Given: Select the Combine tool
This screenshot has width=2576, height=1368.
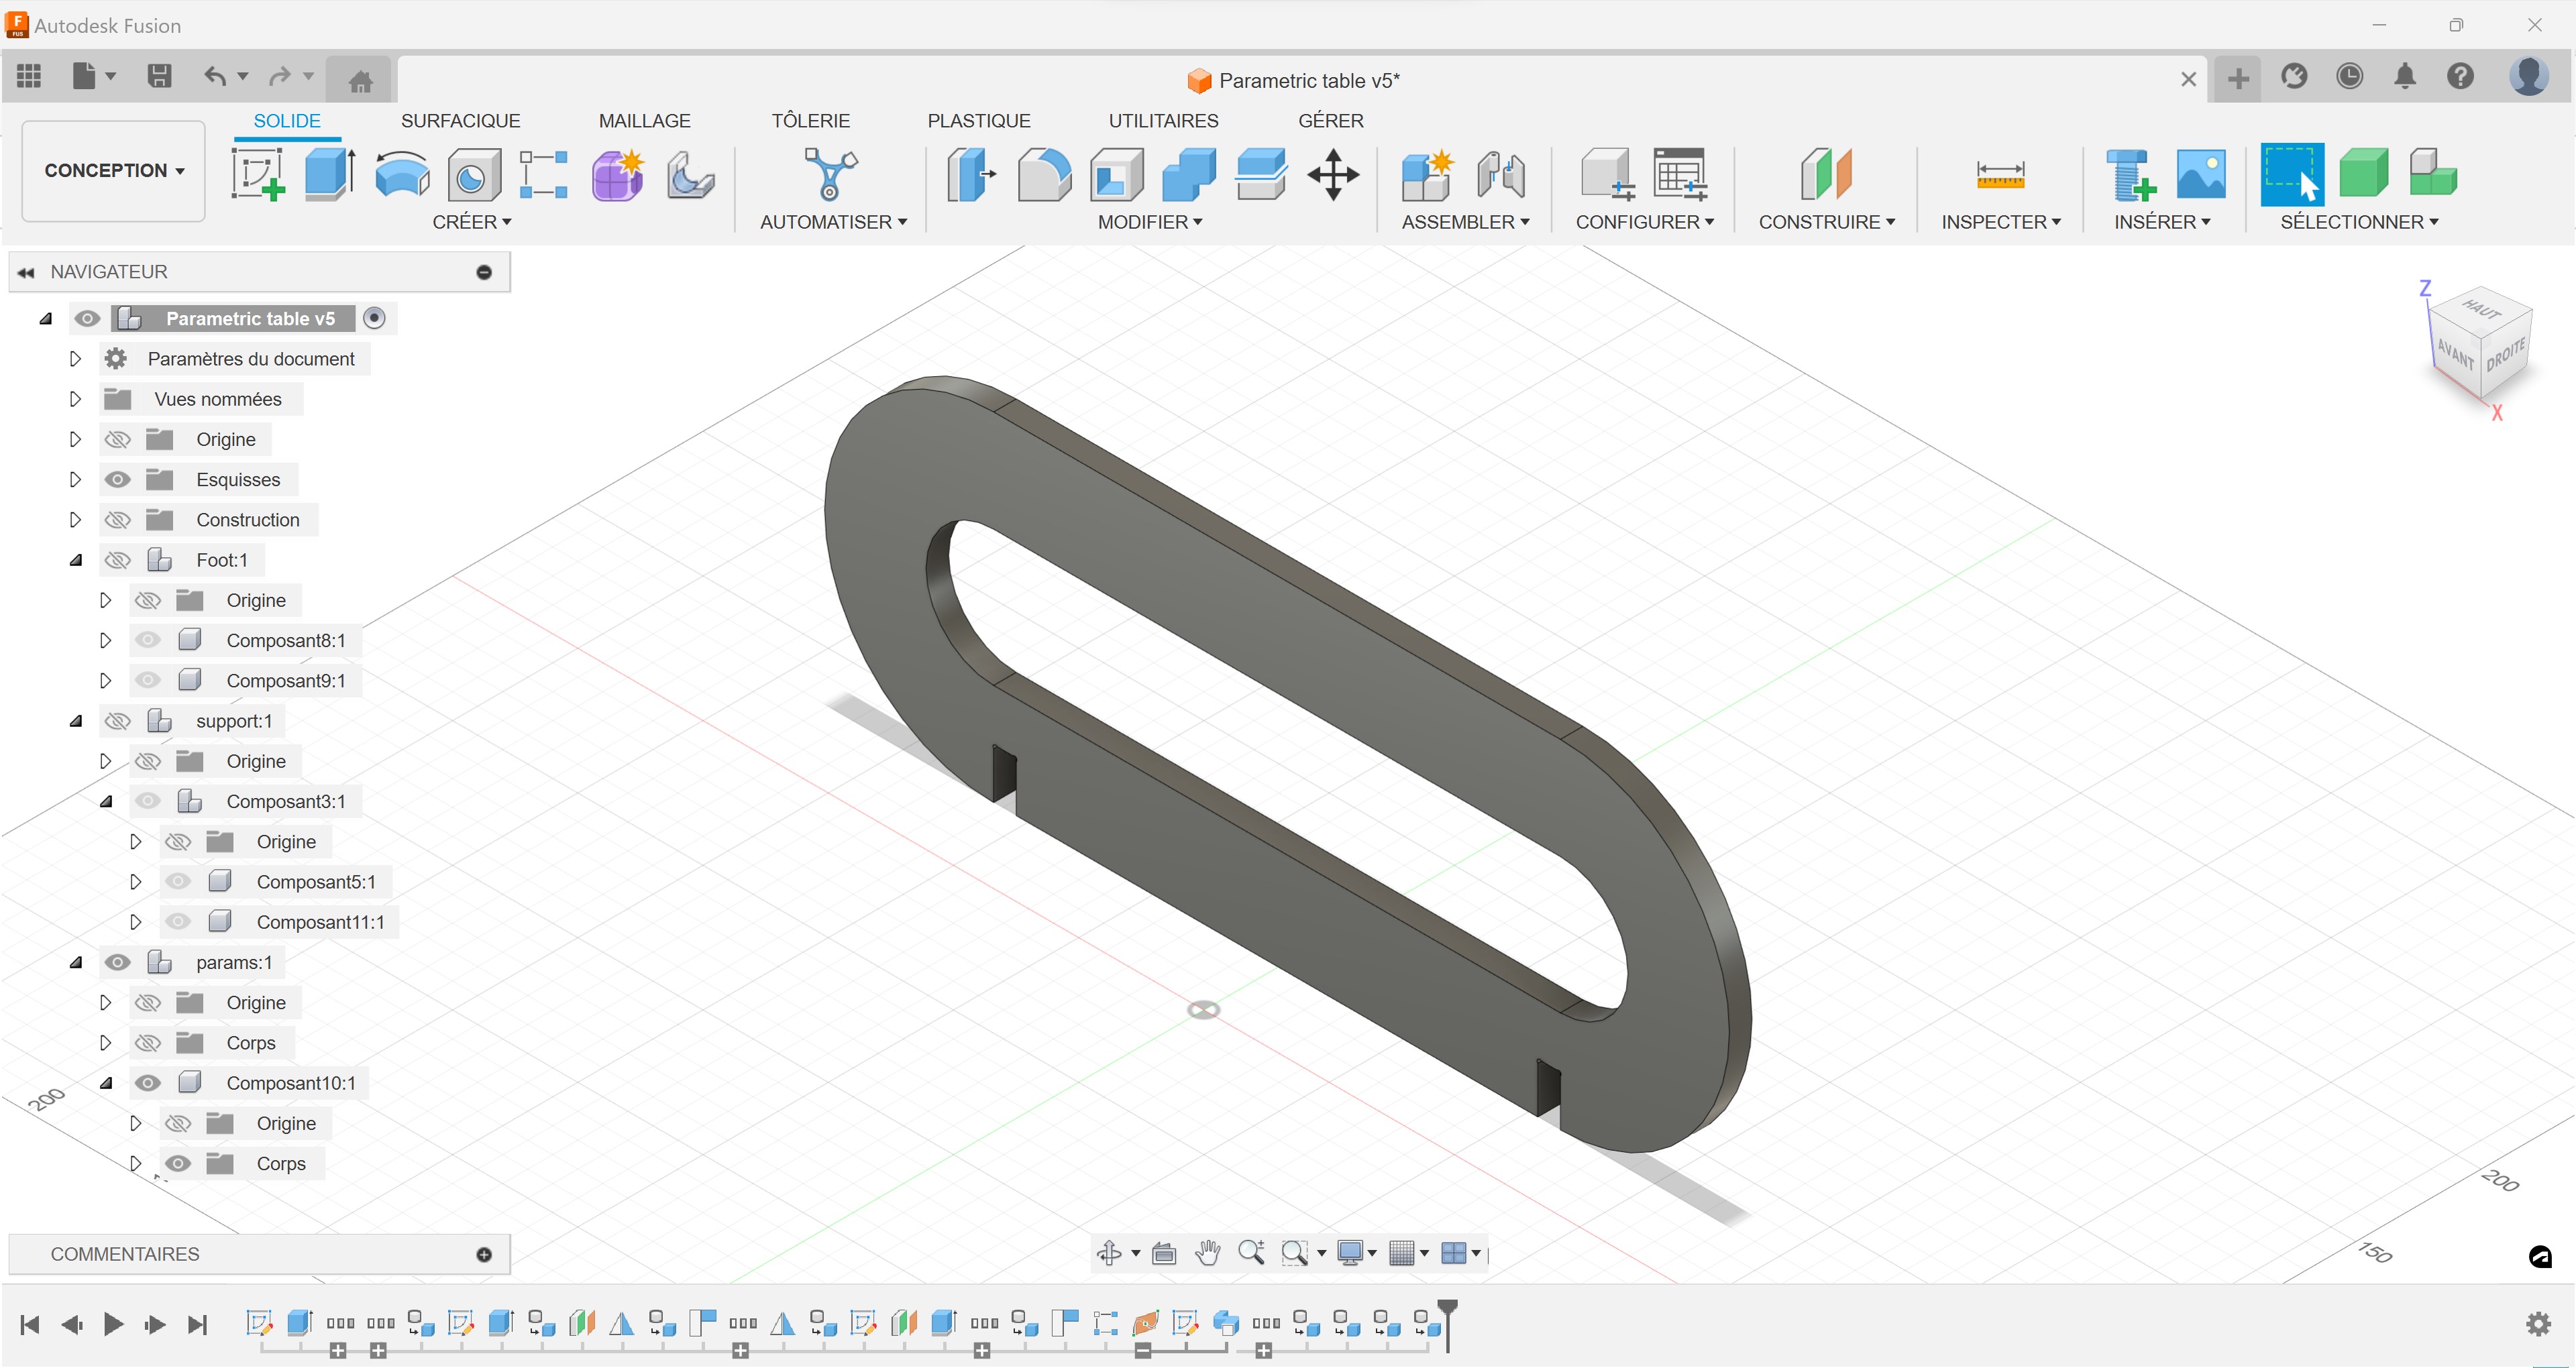Looking at the screenshot, I should click(1189, 174).
